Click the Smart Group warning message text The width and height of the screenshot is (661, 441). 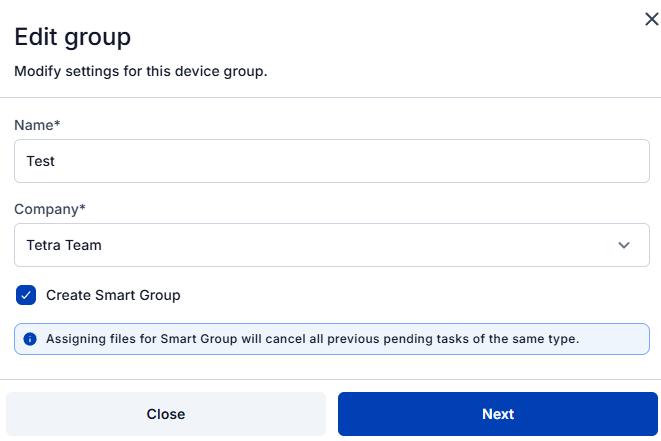[312, 339]
